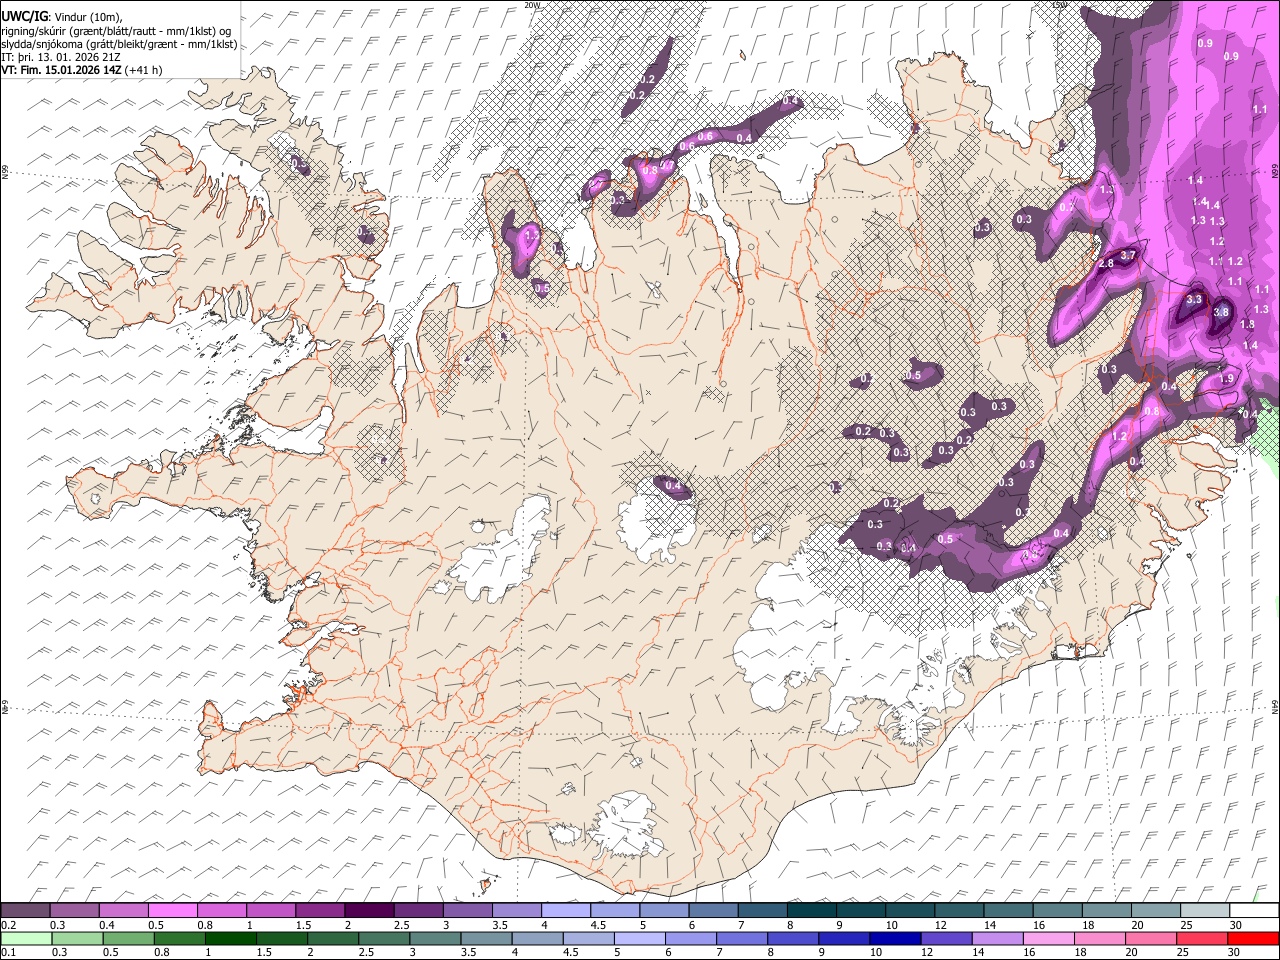Screen dimensions: 1280x960
Task: Click the 'VT: Fim. 15.01.2026 14Z (+41 h)' line
Action: pyautogui.click(x=82, y=70)
